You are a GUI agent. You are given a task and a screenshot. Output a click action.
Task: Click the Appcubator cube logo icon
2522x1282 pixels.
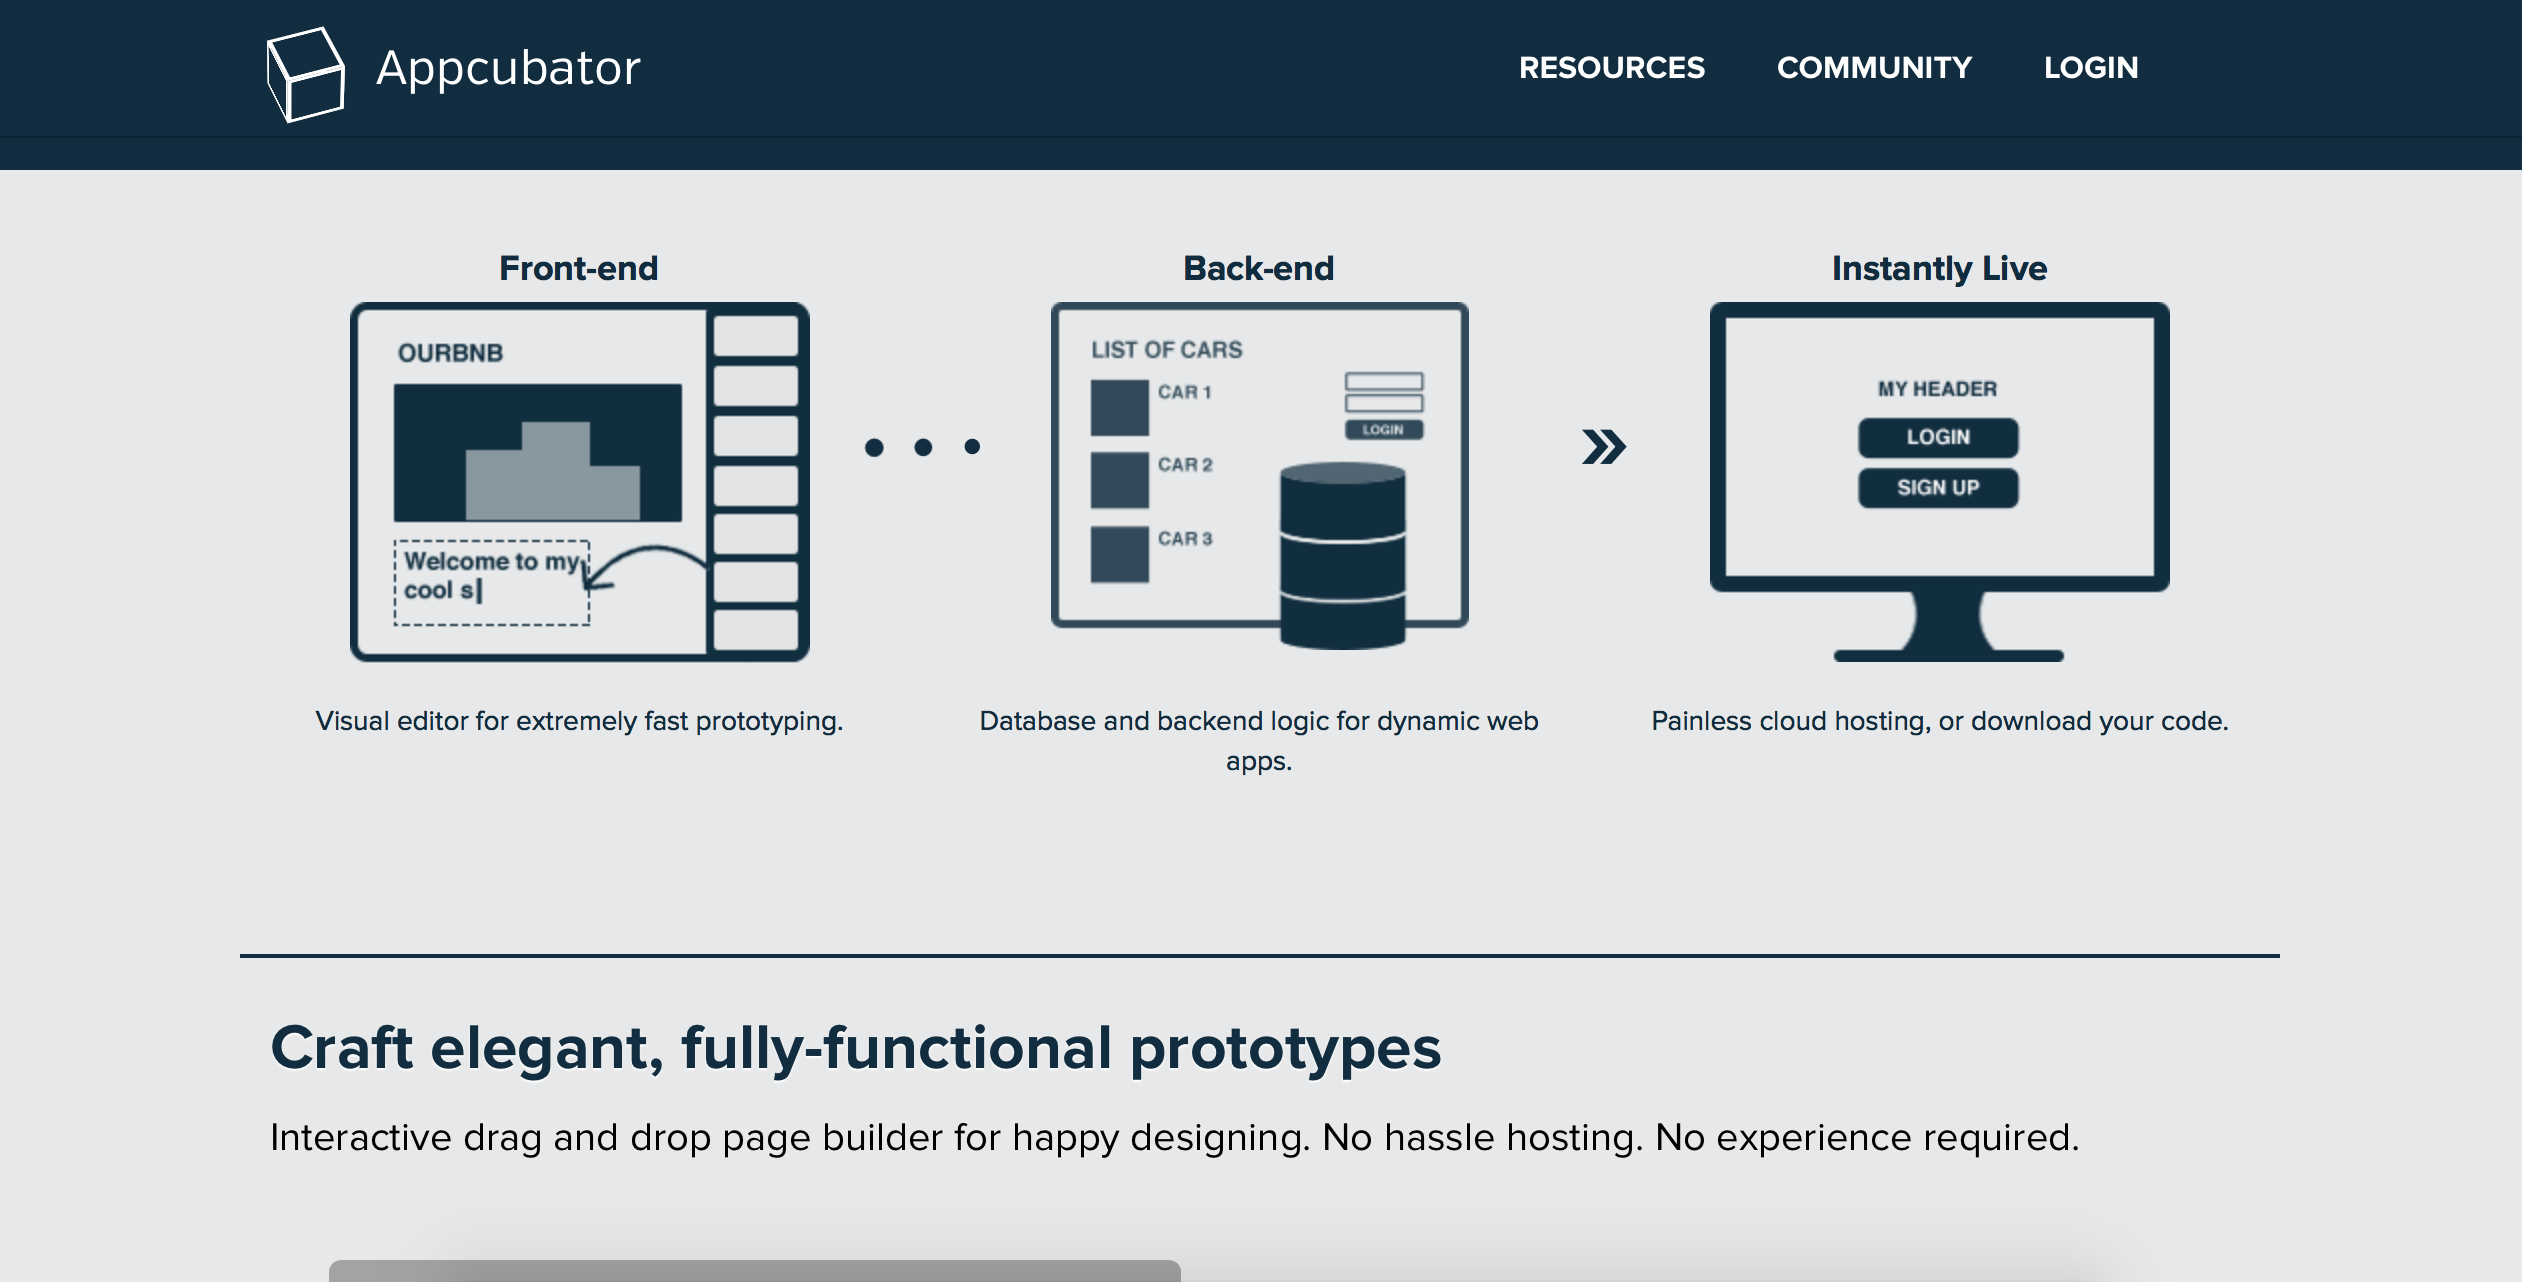[304, 69]
